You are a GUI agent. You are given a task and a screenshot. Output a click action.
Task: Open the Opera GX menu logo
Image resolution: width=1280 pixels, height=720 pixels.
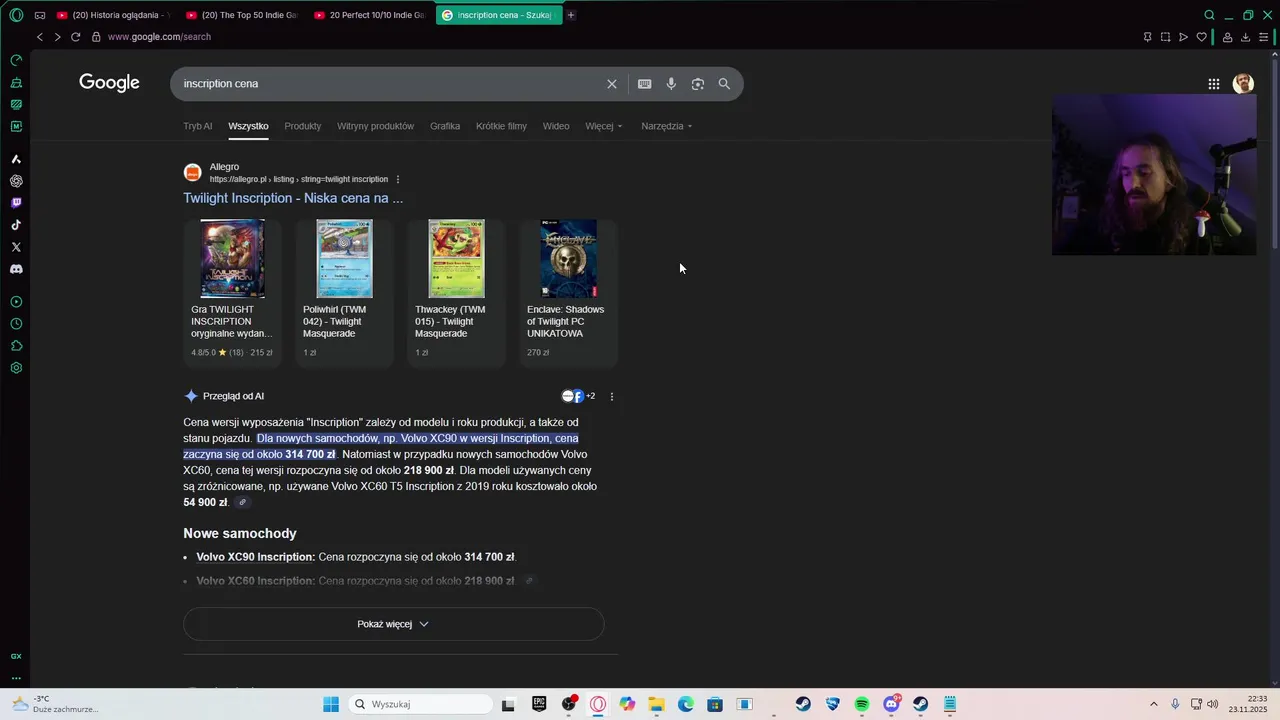[x=16, y=15]
